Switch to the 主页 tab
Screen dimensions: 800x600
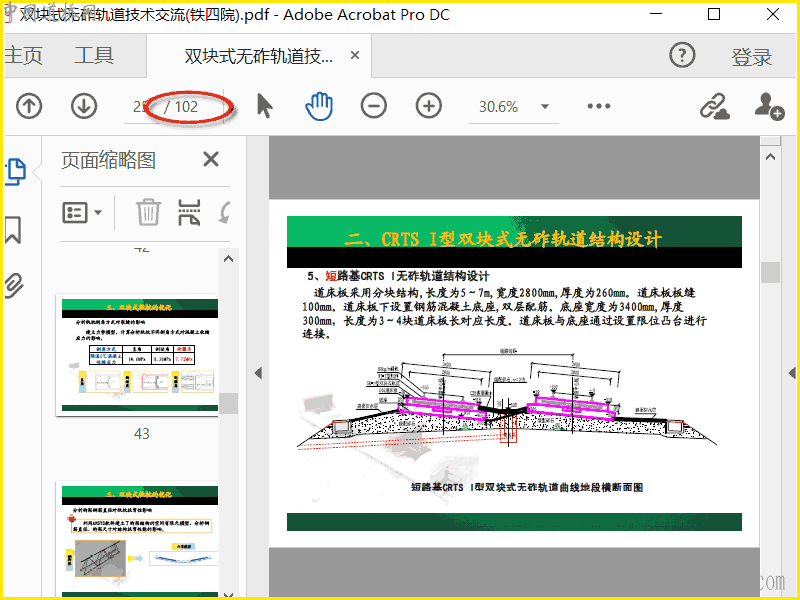[23, 55]
